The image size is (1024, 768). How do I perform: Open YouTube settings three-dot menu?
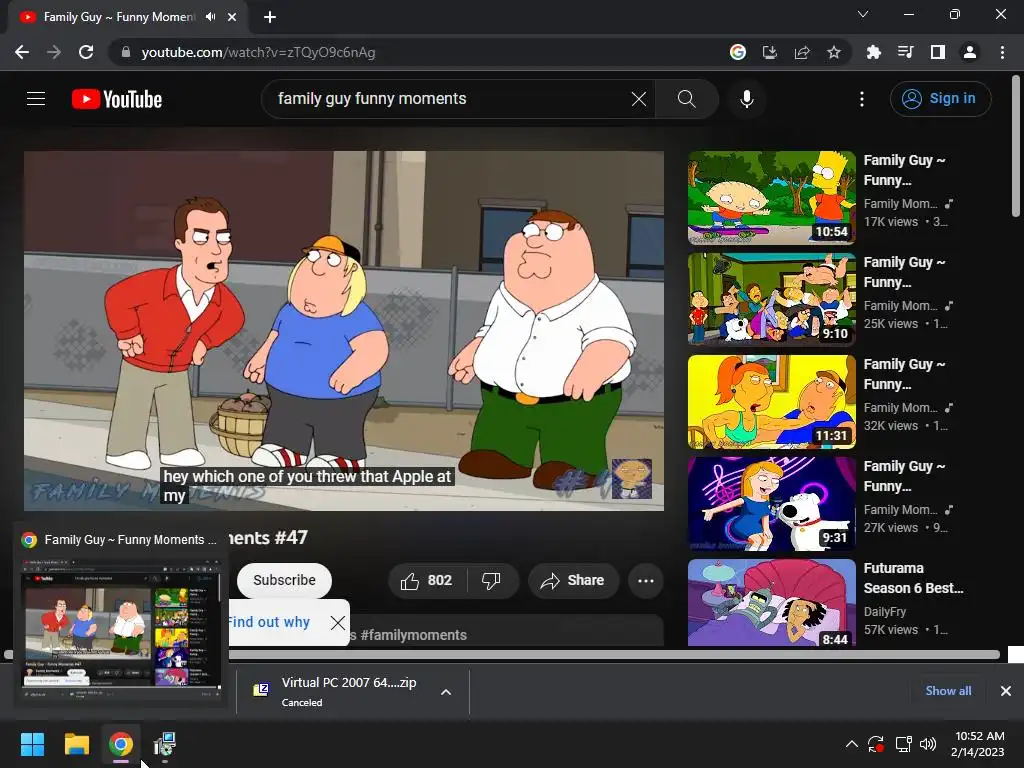[x=862, y=99]
